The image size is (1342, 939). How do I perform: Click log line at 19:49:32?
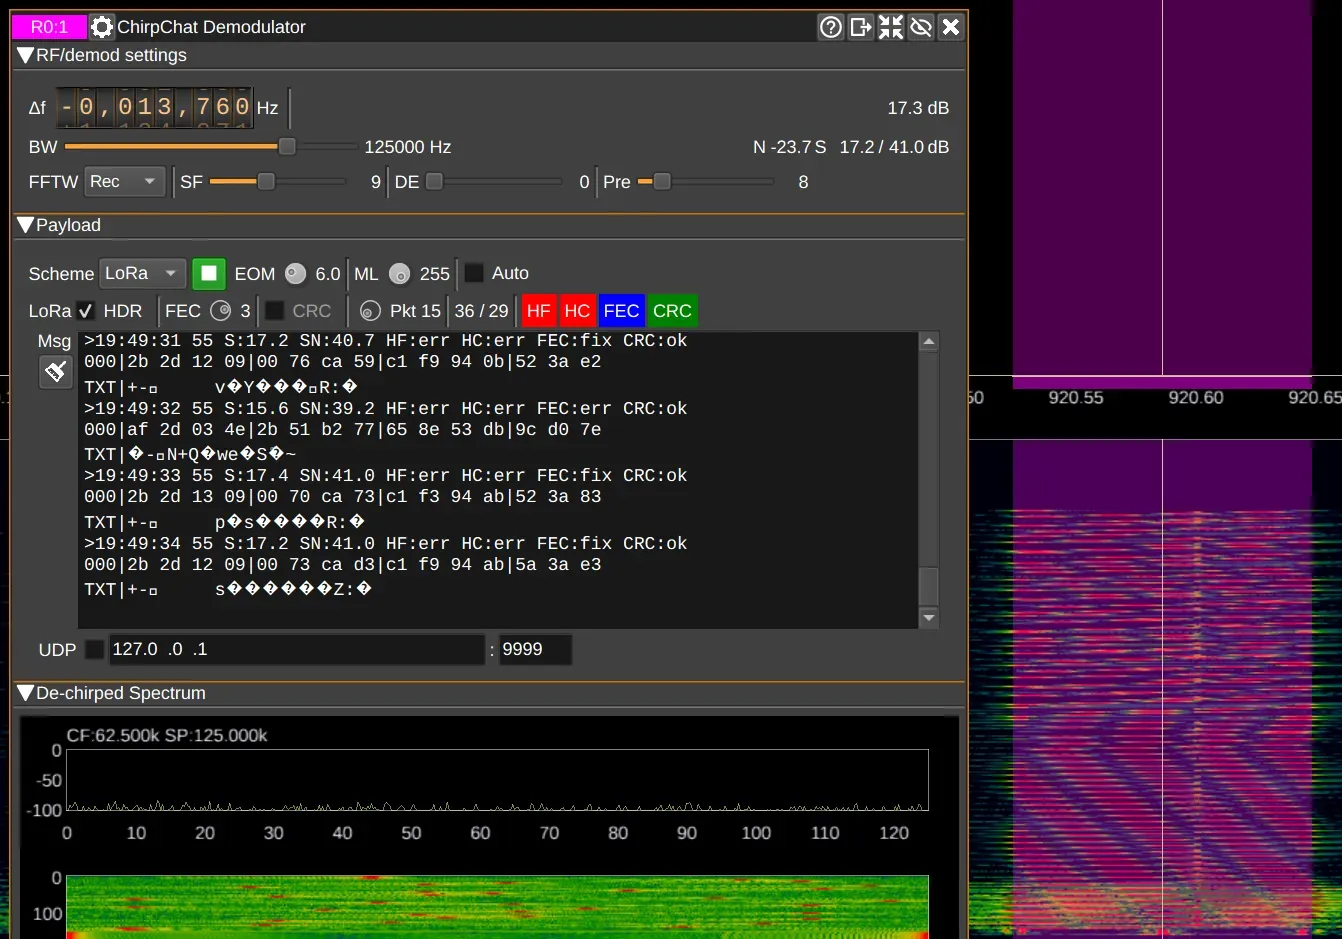point(386,408)
